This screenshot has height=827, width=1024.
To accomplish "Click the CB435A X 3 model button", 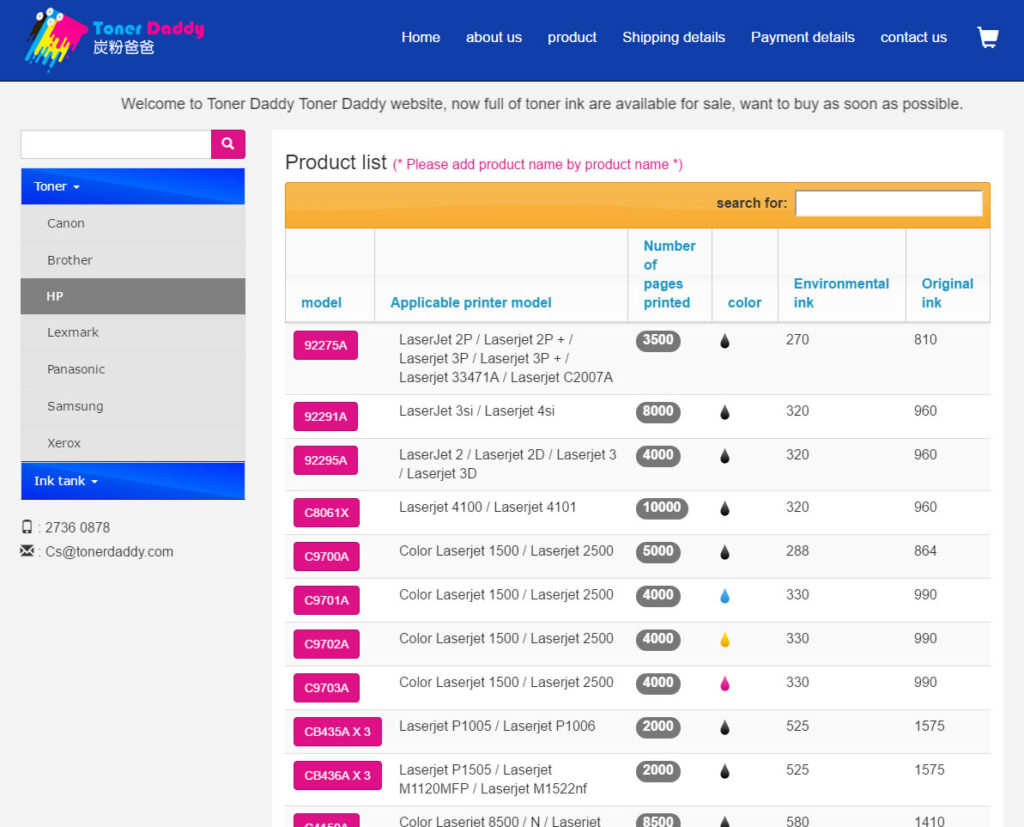I will click(337, 732).
